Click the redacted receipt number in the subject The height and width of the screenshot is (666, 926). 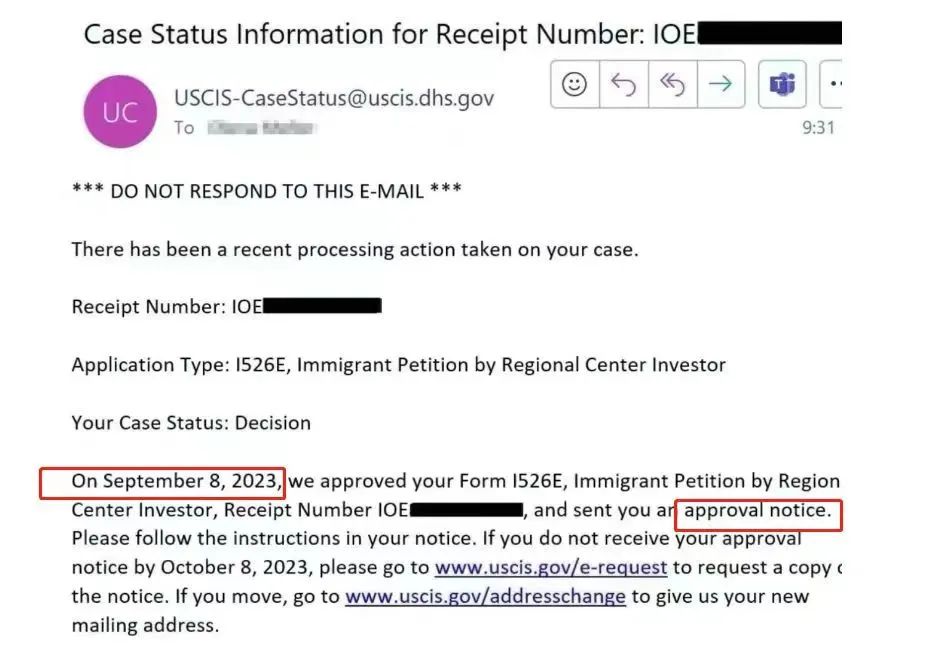pyautogui.click(x=770, y=32)
